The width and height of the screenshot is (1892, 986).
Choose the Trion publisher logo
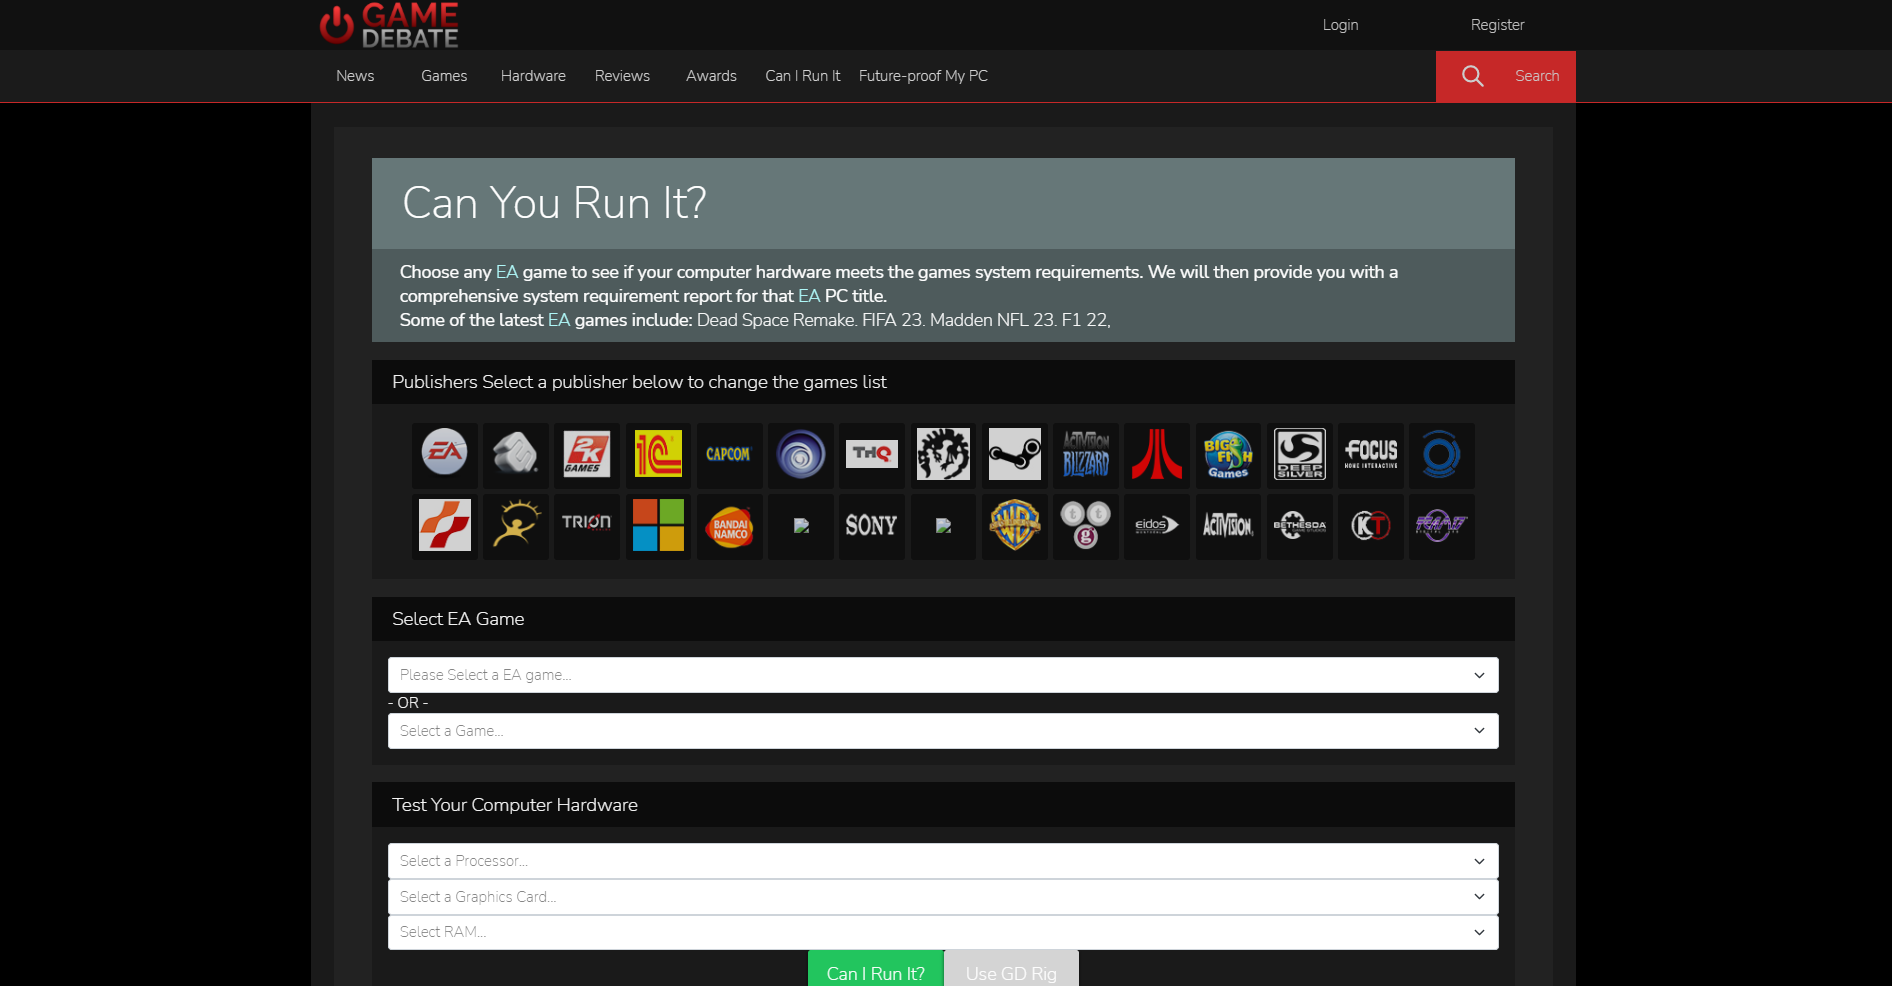tap(587, 525)
